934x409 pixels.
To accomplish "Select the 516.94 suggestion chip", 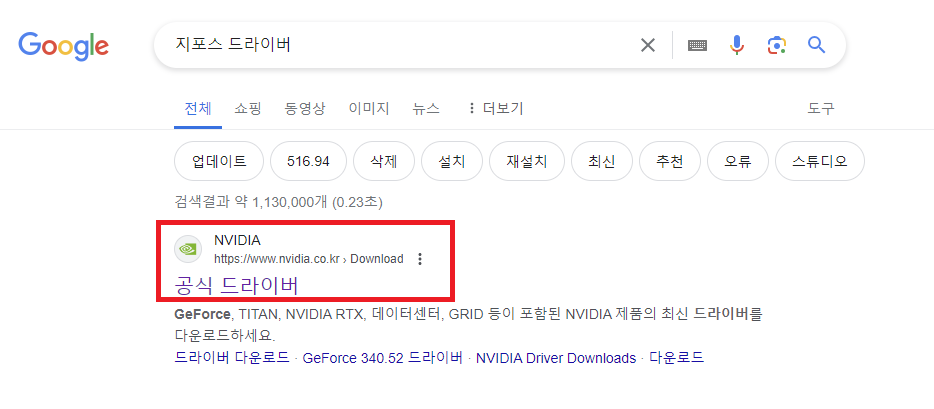I will coord(308,161).
